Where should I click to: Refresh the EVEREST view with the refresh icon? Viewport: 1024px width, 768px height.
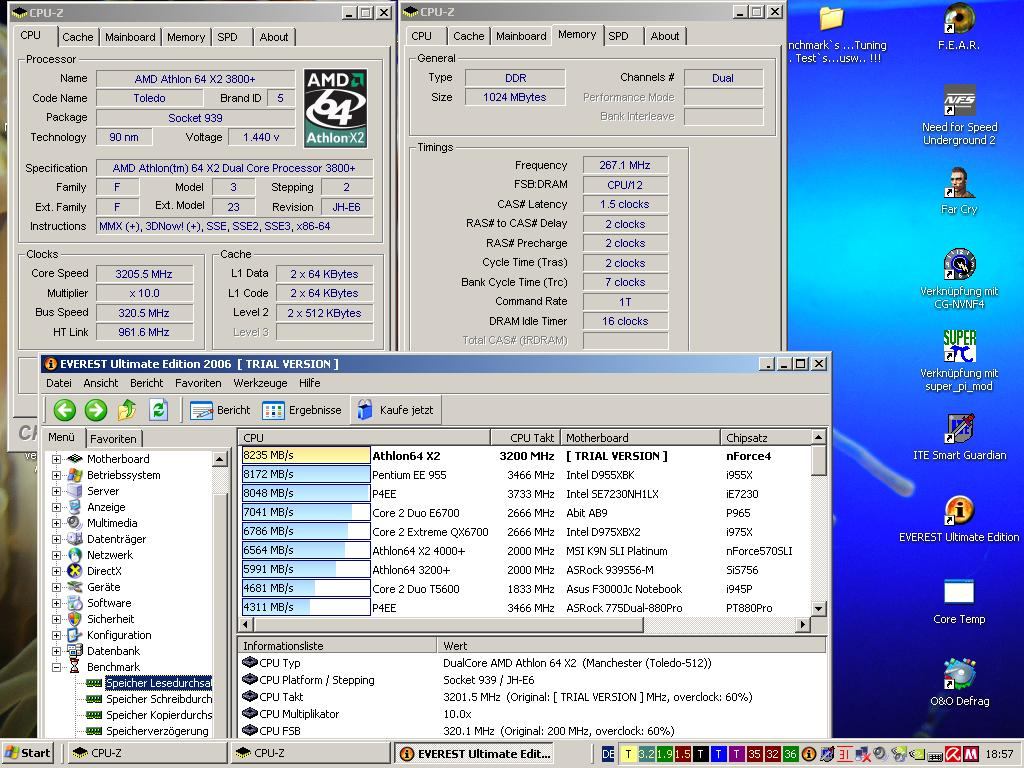tap(159, 410)
